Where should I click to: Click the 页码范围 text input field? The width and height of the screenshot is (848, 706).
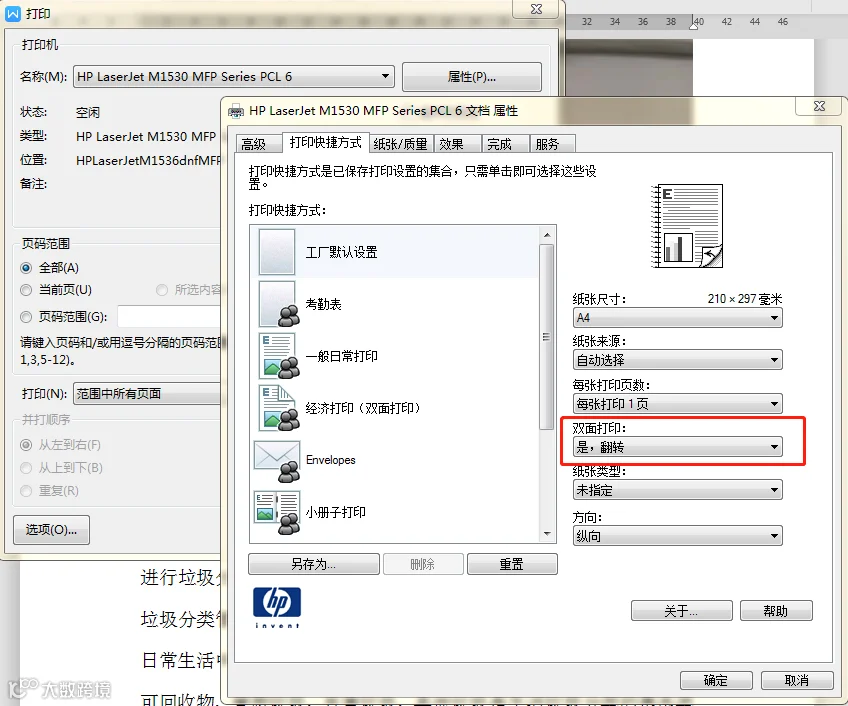(x=169, y=316)
